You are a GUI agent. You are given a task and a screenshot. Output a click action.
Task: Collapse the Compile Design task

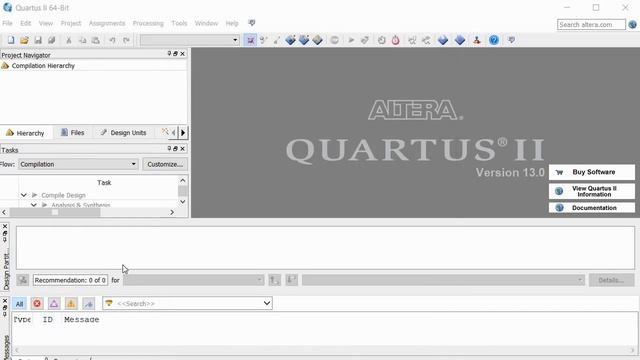pos(24,195)
